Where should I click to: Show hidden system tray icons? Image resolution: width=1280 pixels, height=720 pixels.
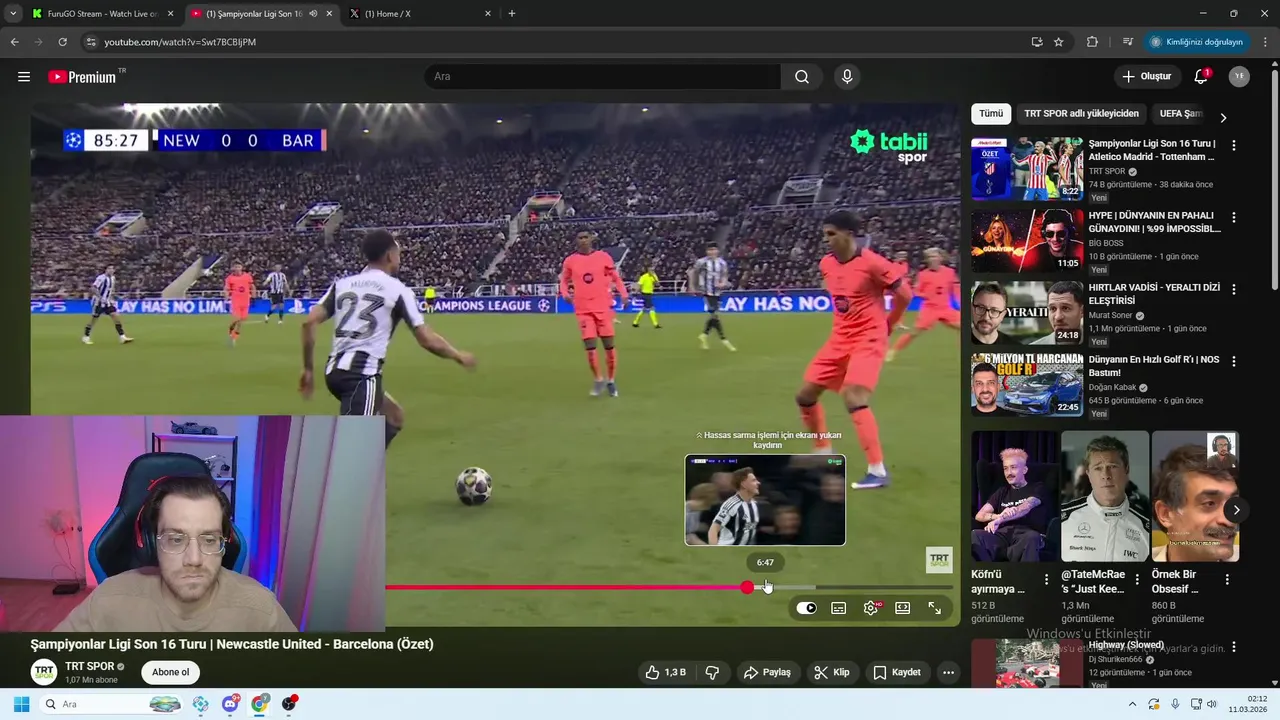click(x=1133, y=704)
